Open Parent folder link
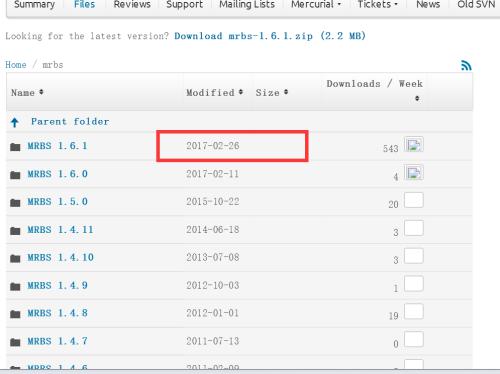The height and width of the screenshot is (374, 500). (x=70, y=122)
